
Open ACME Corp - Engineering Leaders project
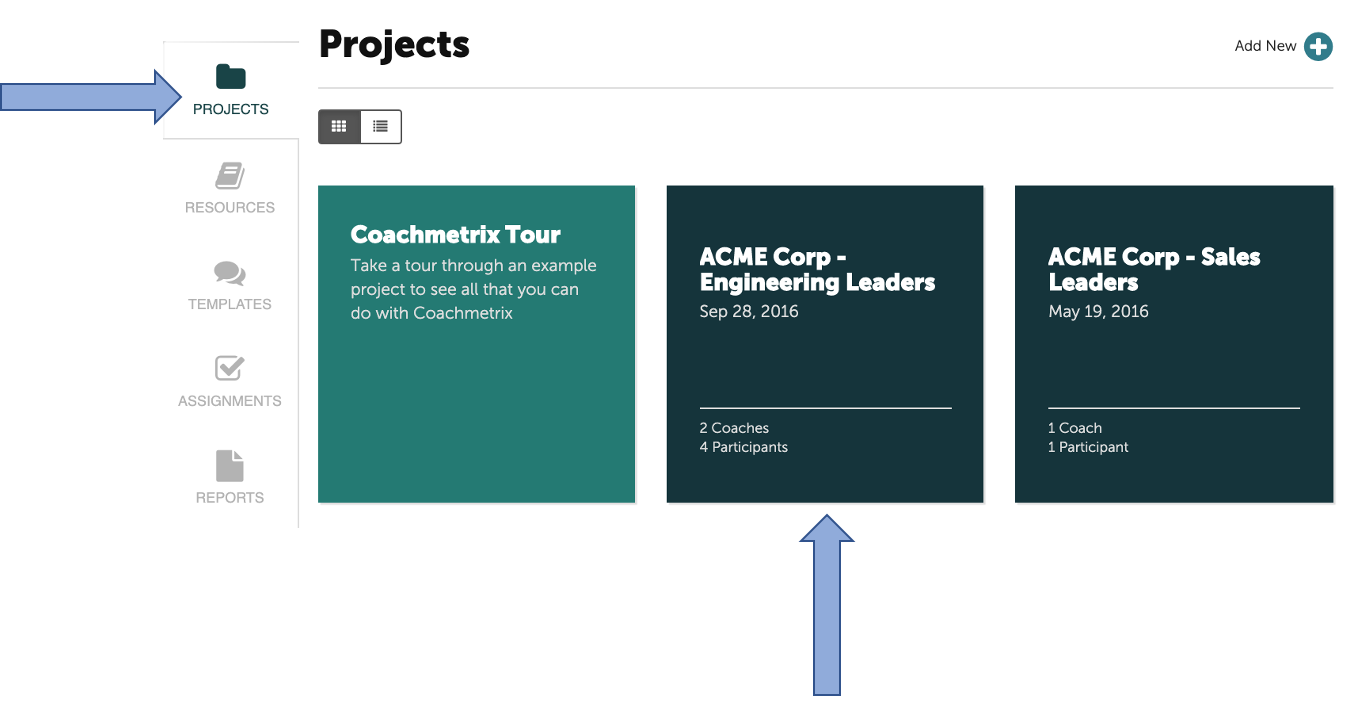[x=825, y=344]
